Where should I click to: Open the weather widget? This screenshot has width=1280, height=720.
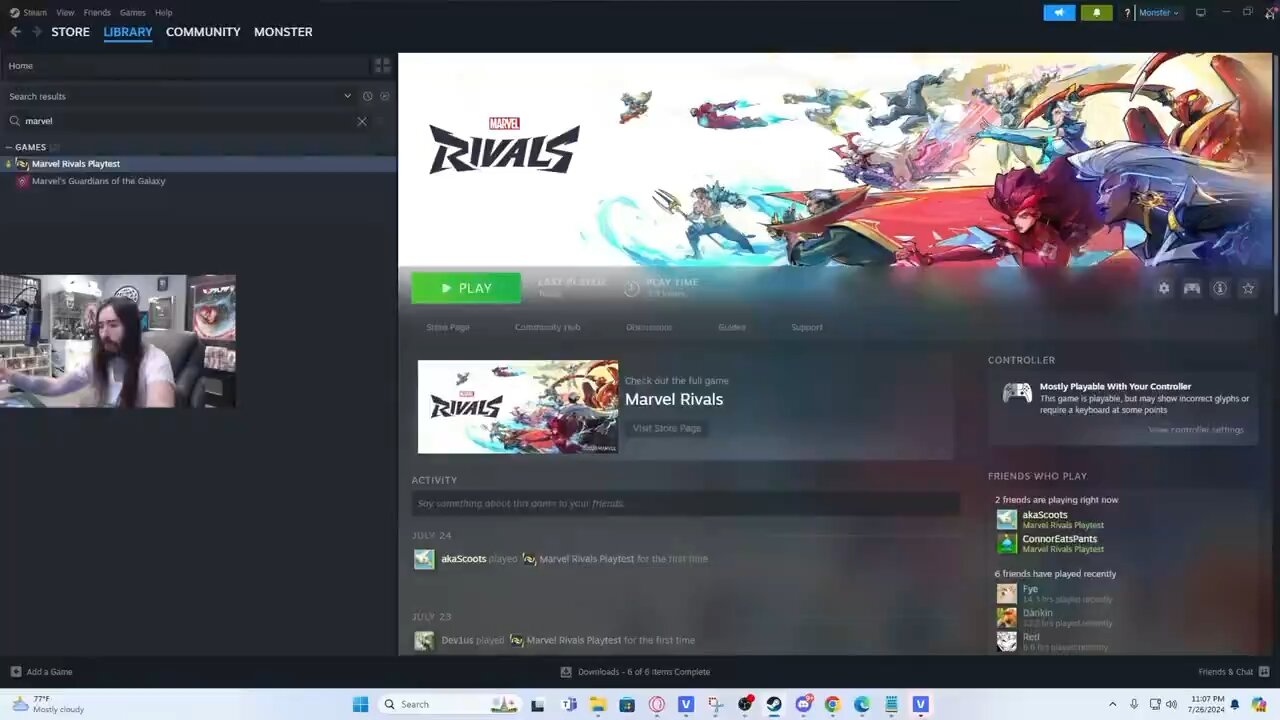[48, 704]
